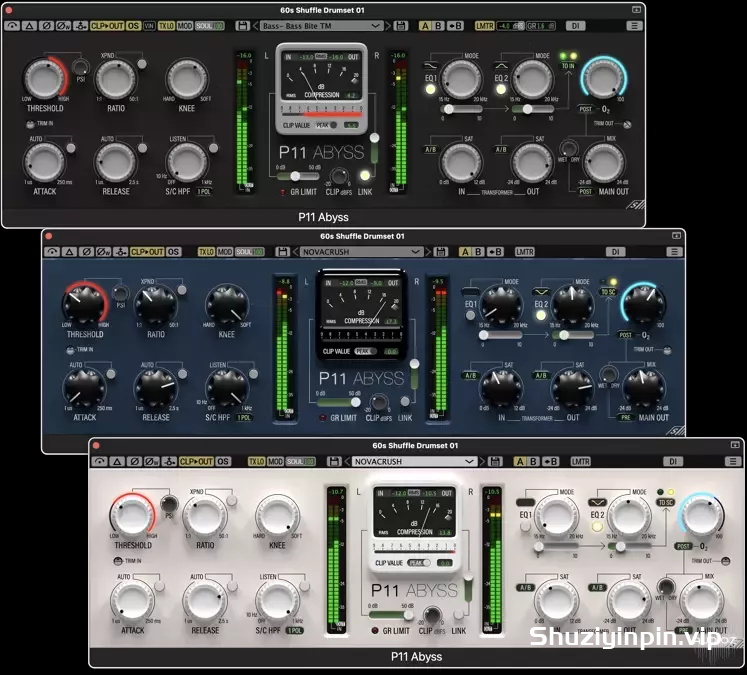Click PEAK selector in blue window meter
Viewport: 747px width, 675px height.
tap(365, 351)
